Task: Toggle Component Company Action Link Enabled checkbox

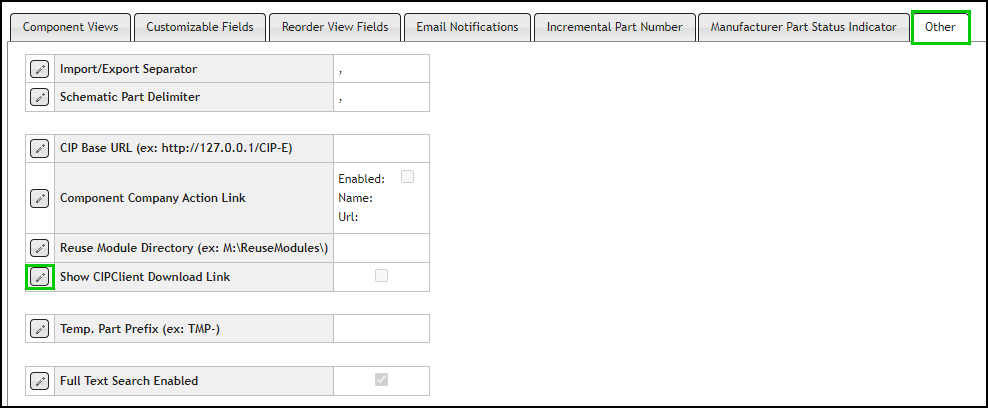Action: click(408, 177)
